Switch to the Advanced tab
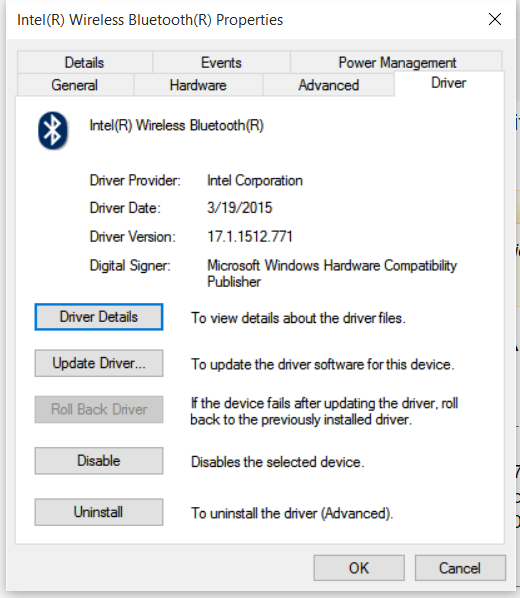This screenshot has height=598, width=520. click(x=328, y=85)
